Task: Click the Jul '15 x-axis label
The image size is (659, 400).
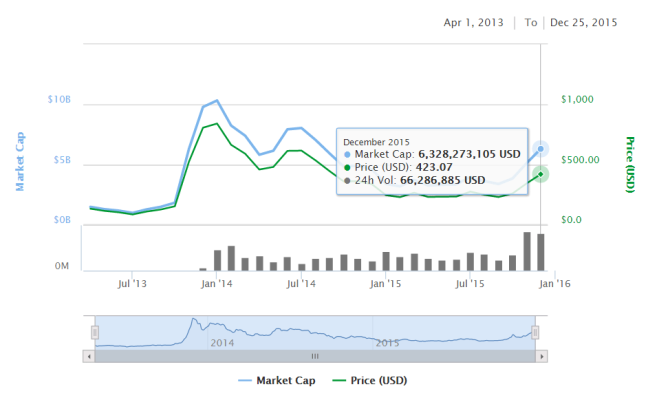Action: [470, 284]
